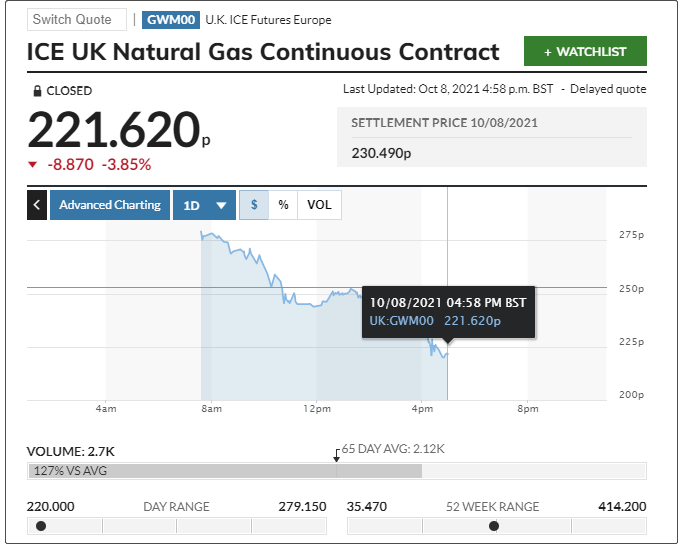Toggle the dollar price display mode
The height and width of the screenshot is (553, 680).
[254, 205]
